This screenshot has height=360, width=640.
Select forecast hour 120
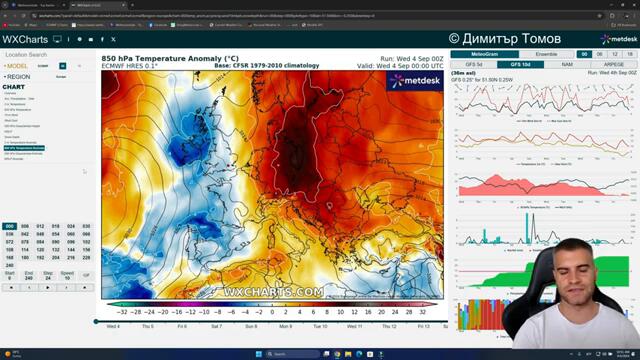click(40, 250)
